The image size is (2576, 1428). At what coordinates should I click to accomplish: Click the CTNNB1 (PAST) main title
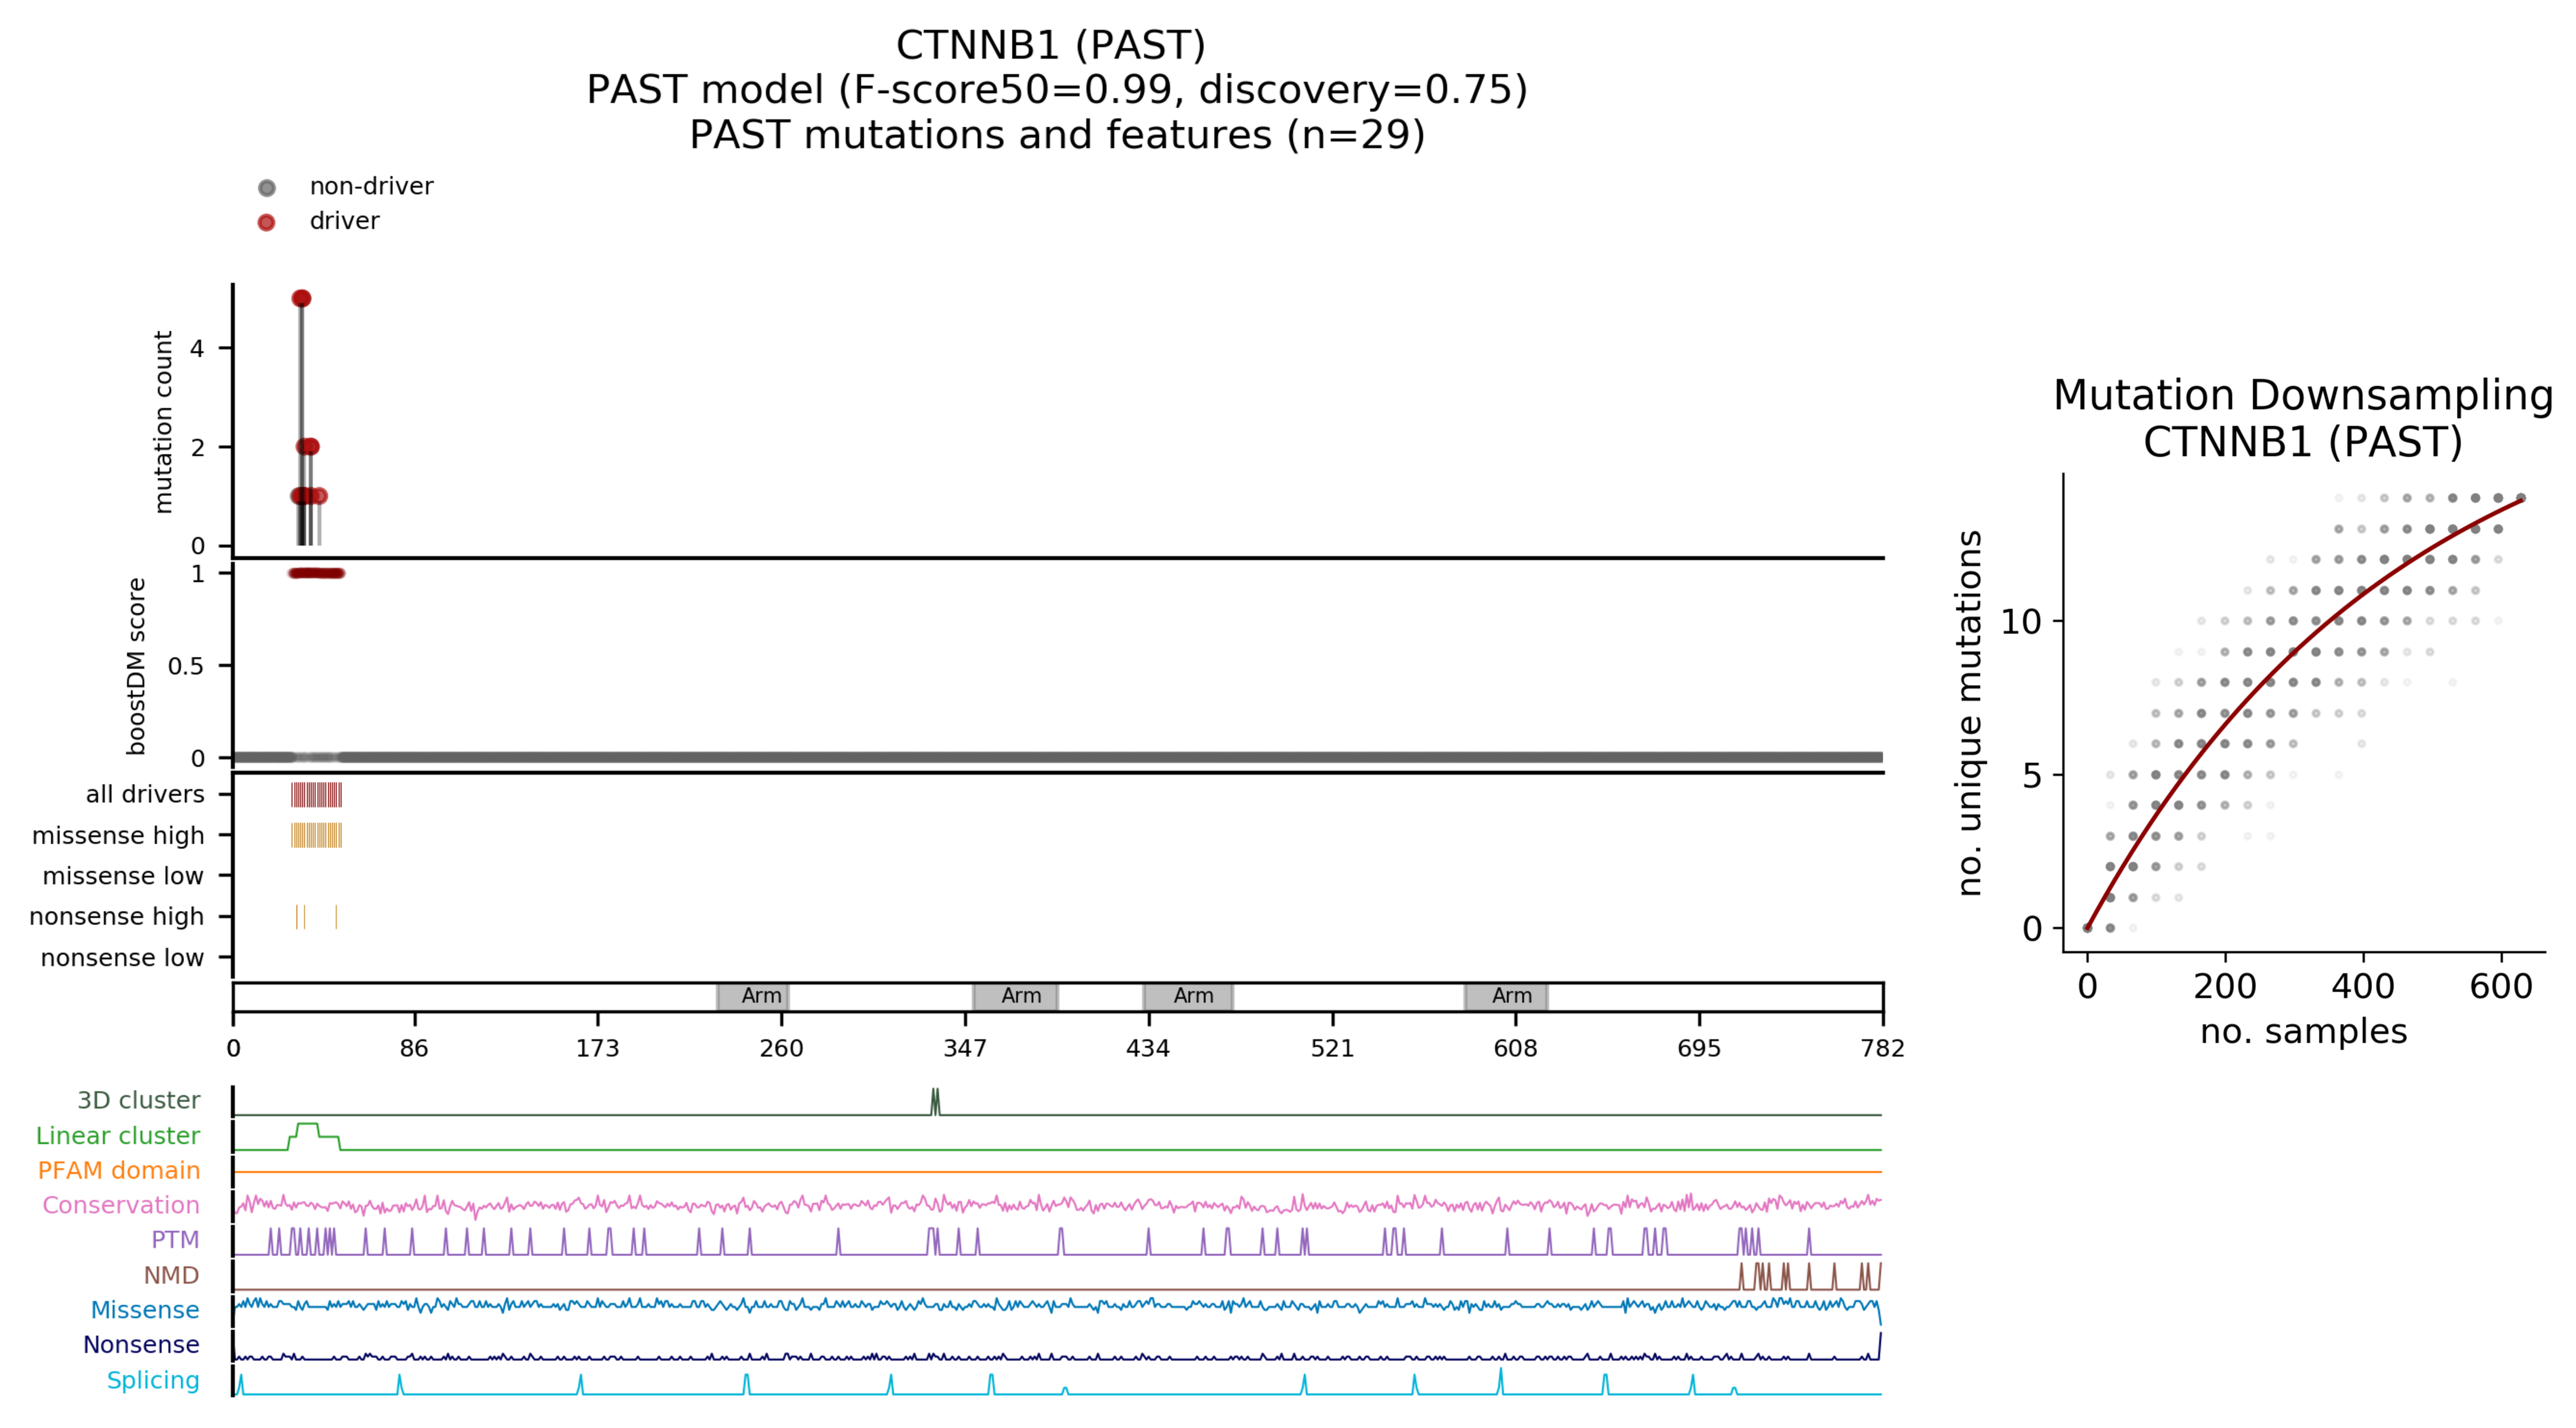coord(1050,45)
